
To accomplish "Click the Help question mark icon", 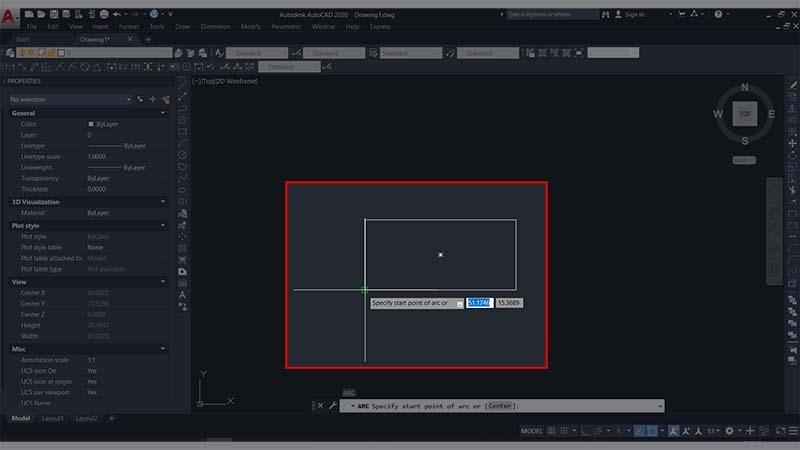I will point(718,14).
